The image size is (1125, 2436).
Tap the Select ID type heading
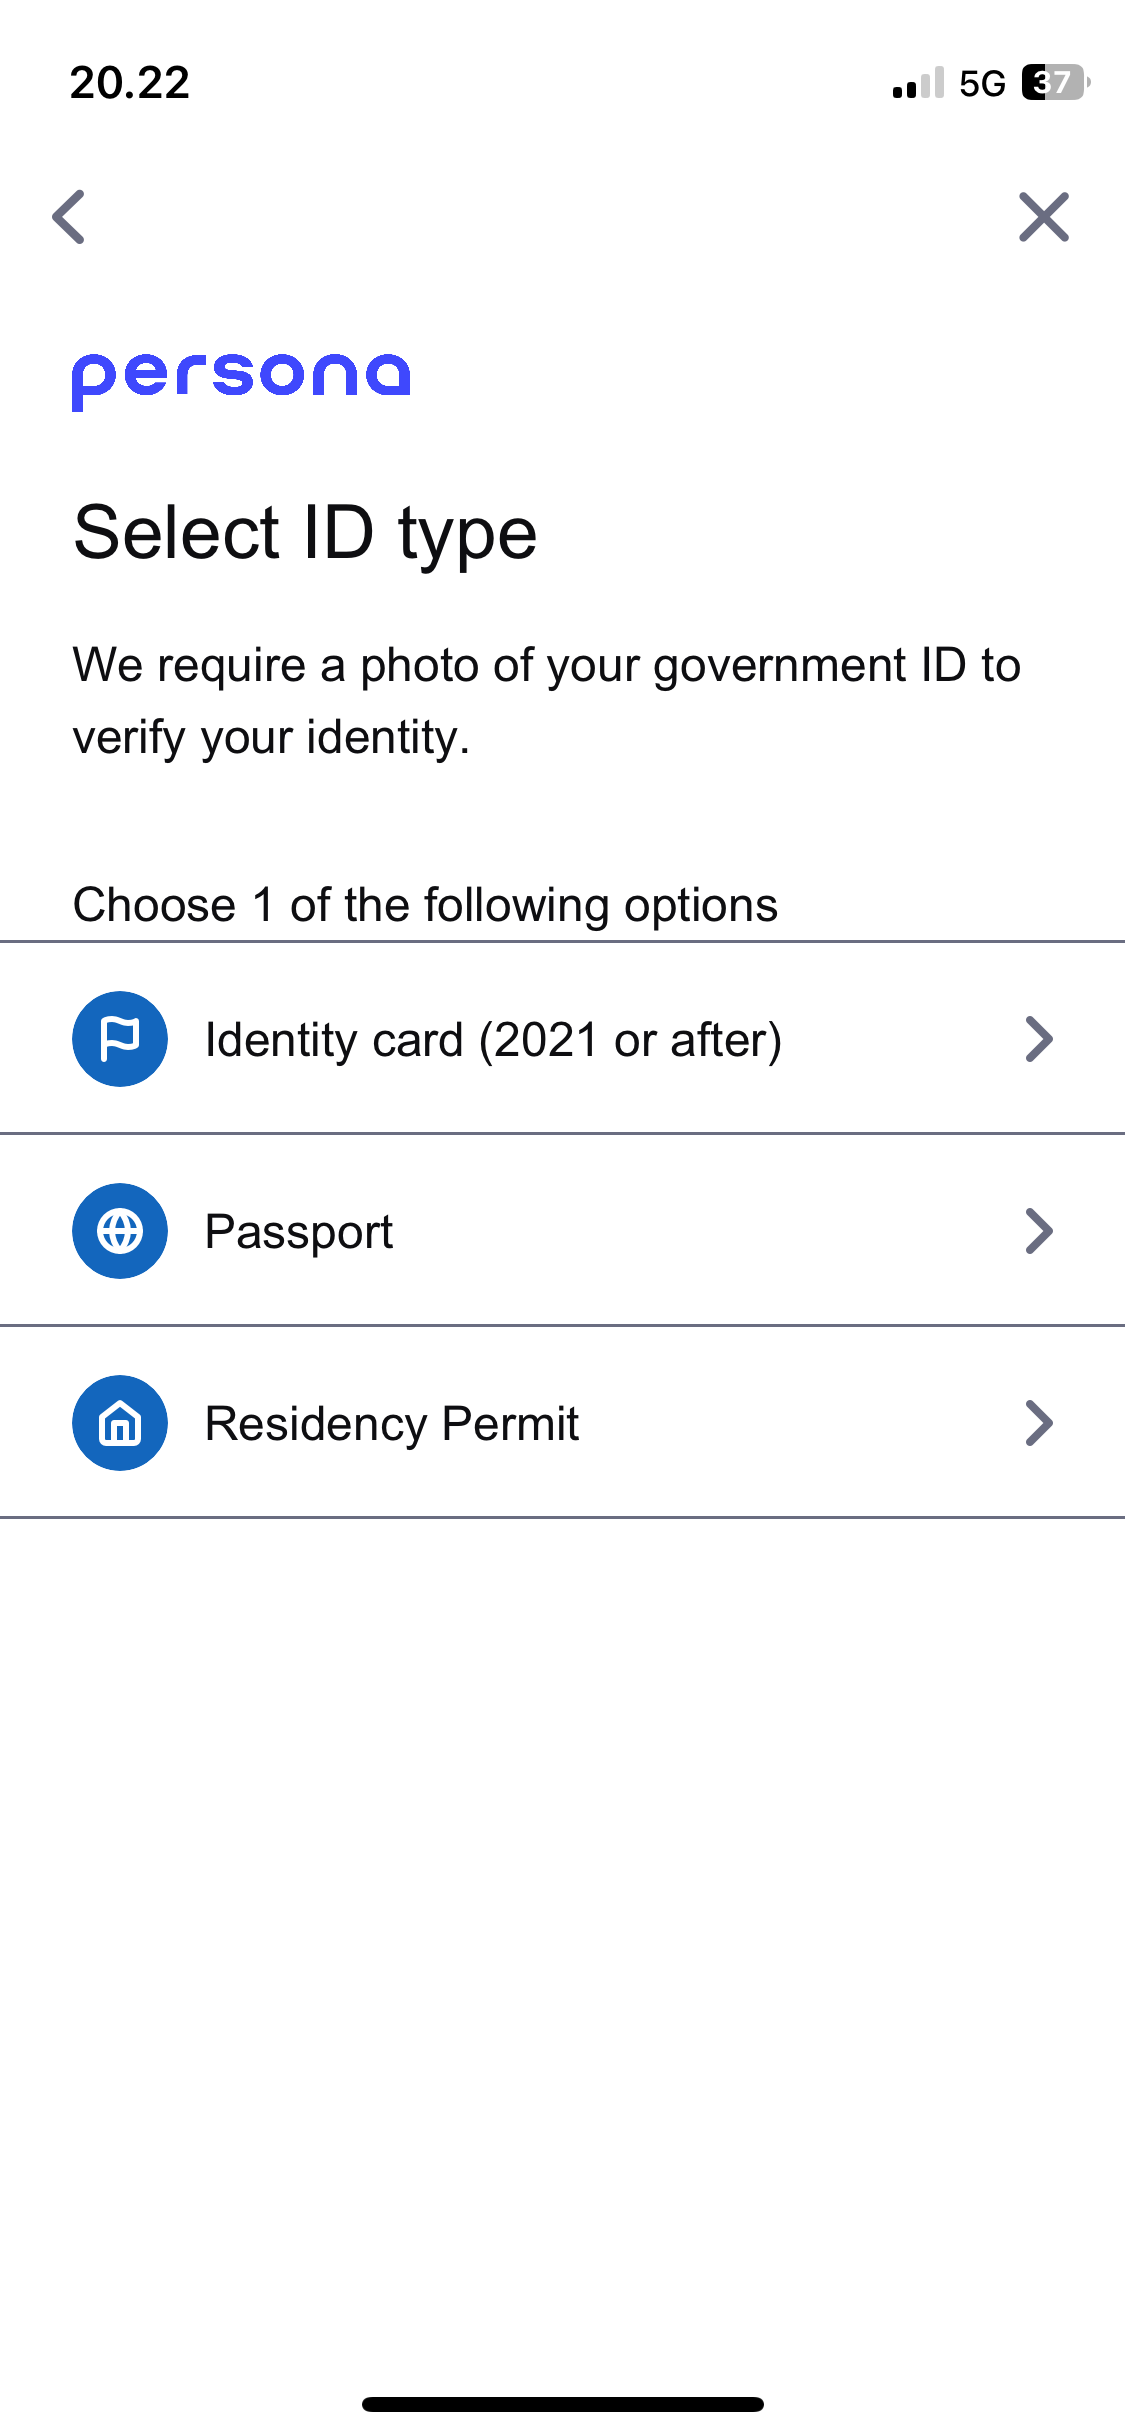pyautogui.click(x=305, y=533)
